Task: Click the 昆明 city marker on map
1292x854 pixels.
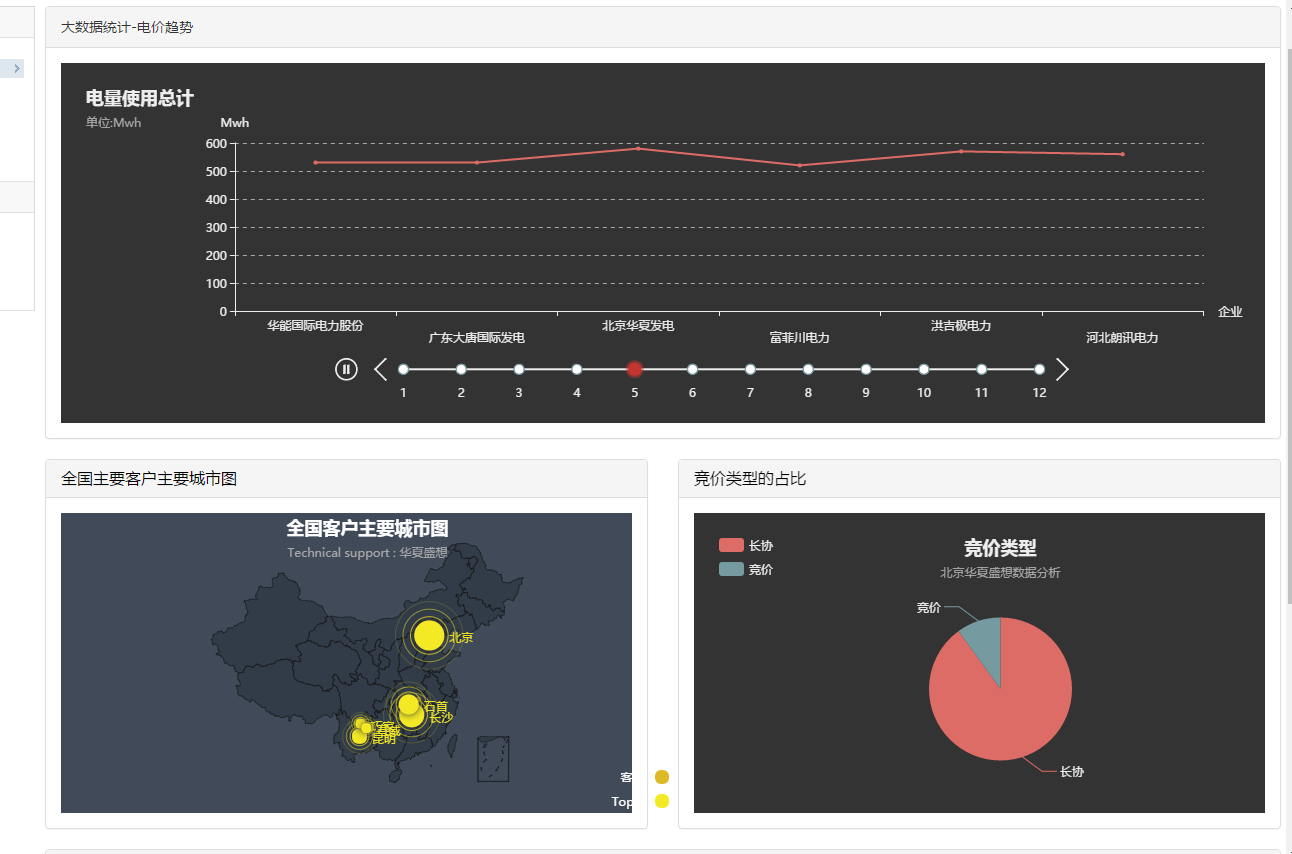Action: (x=360, y=737)
